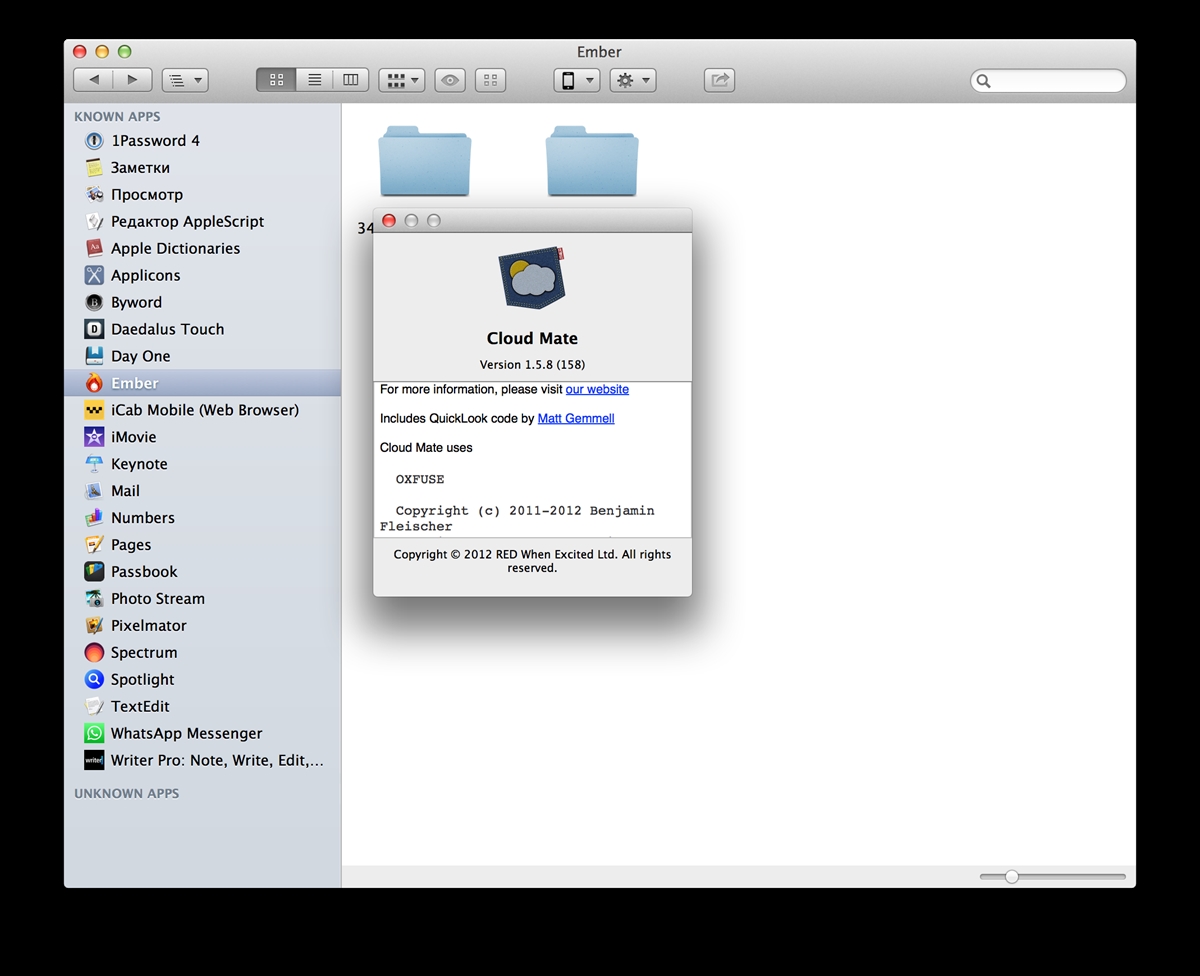1200x976 pixels.
Task: Click the share button in toolbar
Action: (x=719, y=80)
